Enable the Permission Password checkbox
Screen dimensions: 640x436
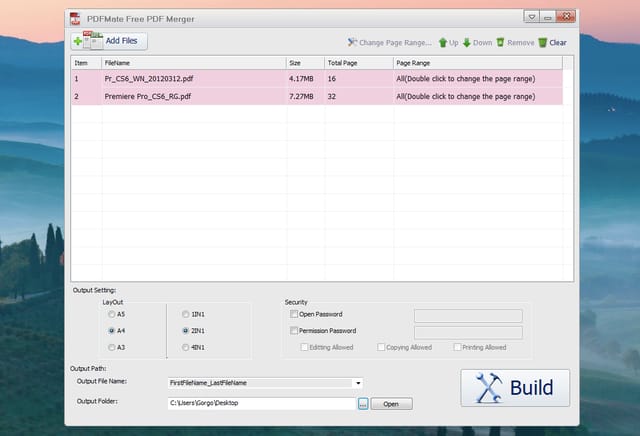tap(294, 331)
